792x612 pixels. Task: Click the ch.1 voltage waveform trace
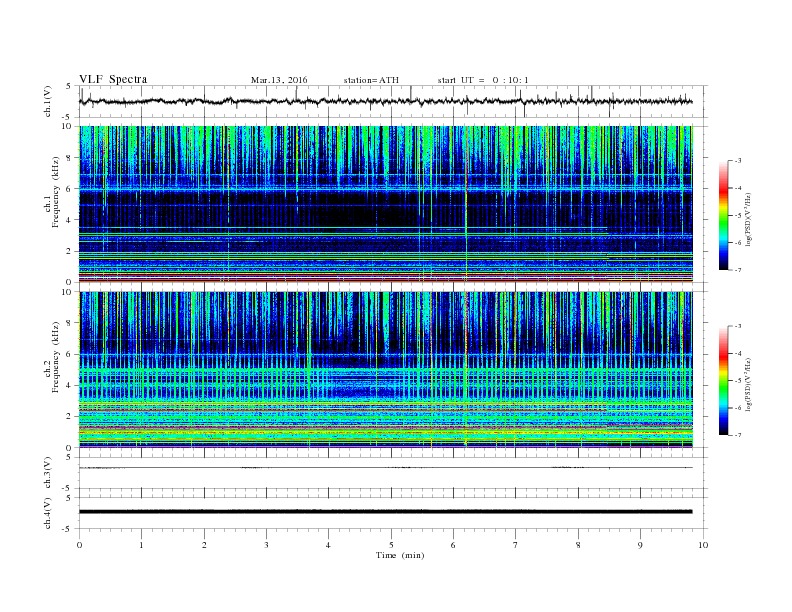[385, 101]
